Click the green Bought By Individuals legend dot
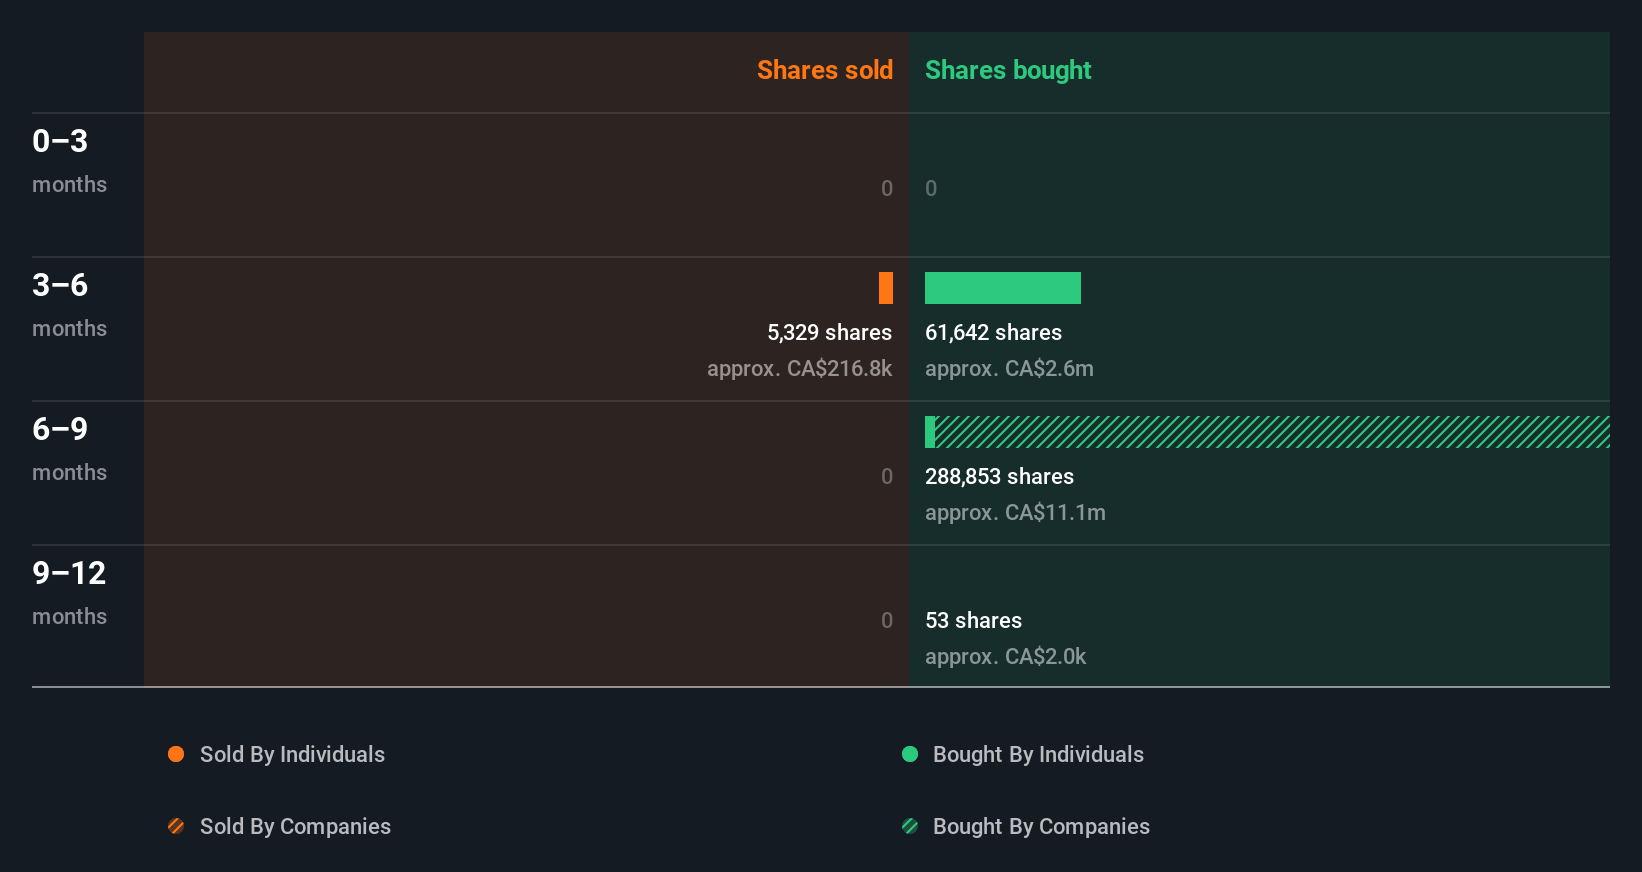This screenshot has height=872, width=1642. pyautogui.click(x=910, y=754)
